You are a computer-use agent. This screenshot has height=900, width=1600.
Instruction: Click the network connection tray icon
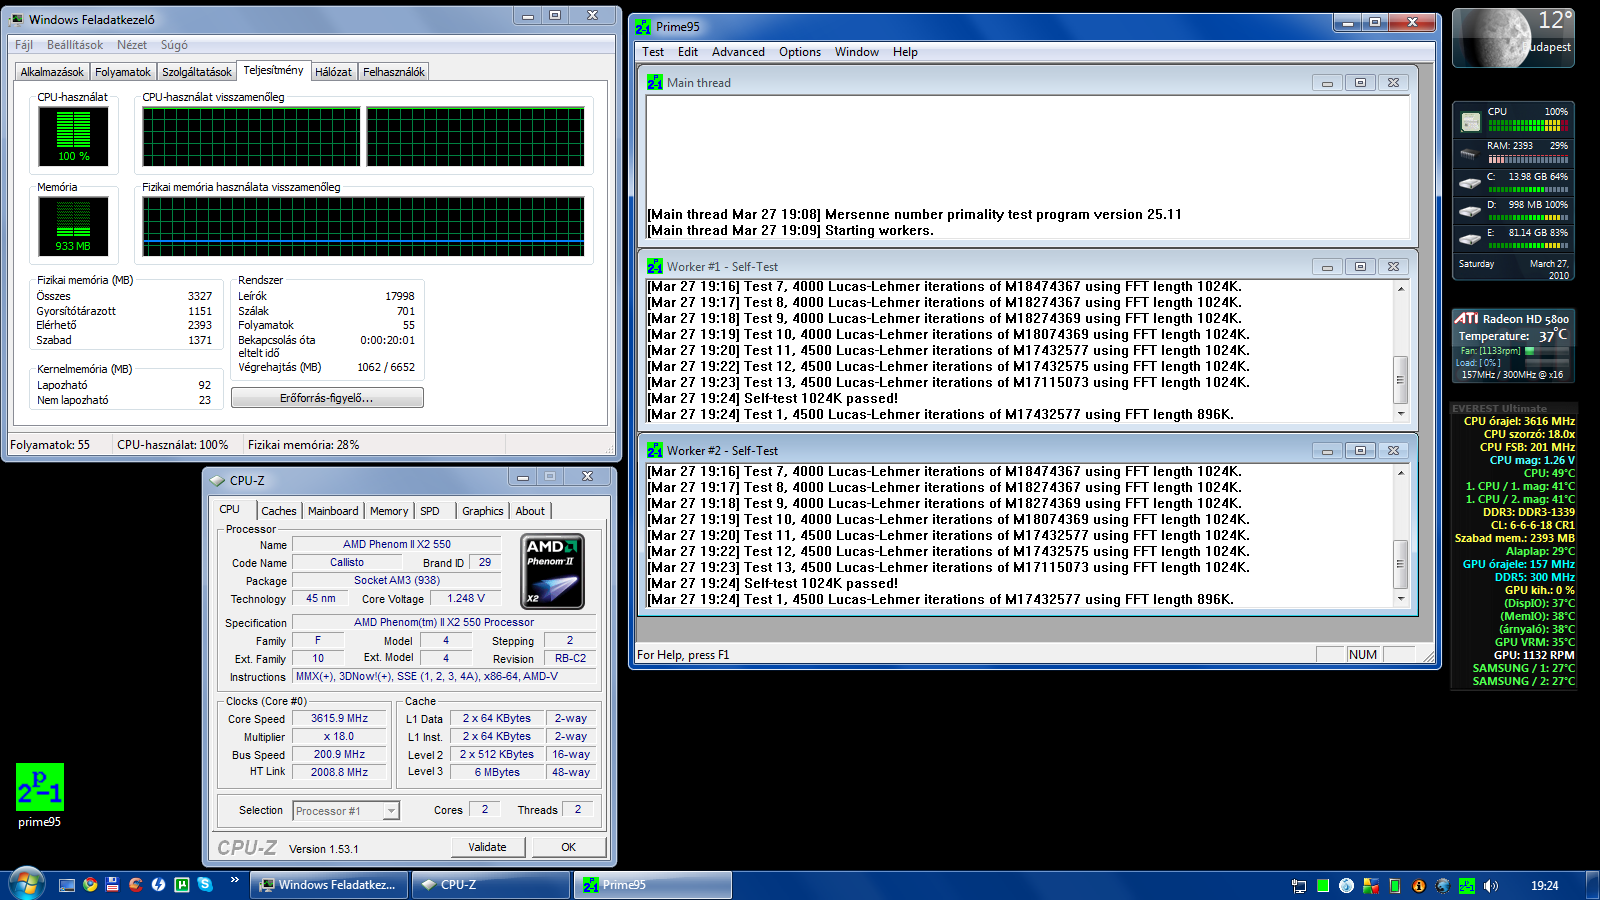tap(1299, 886)
